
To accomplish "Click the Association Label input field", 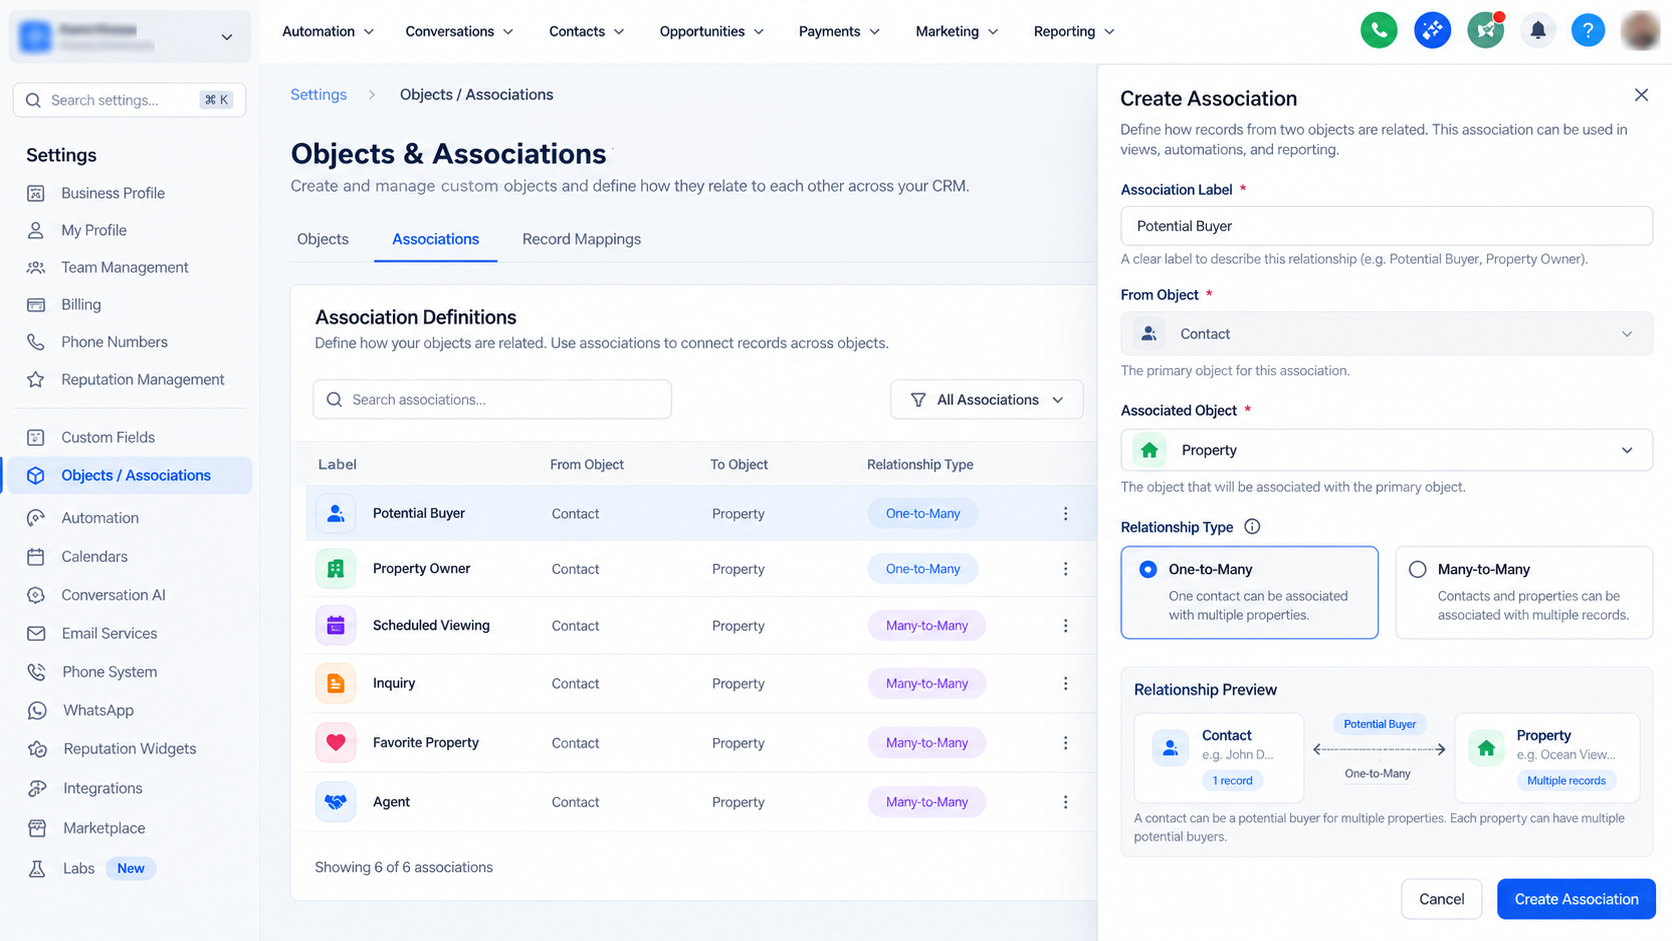I will 1386,226.
